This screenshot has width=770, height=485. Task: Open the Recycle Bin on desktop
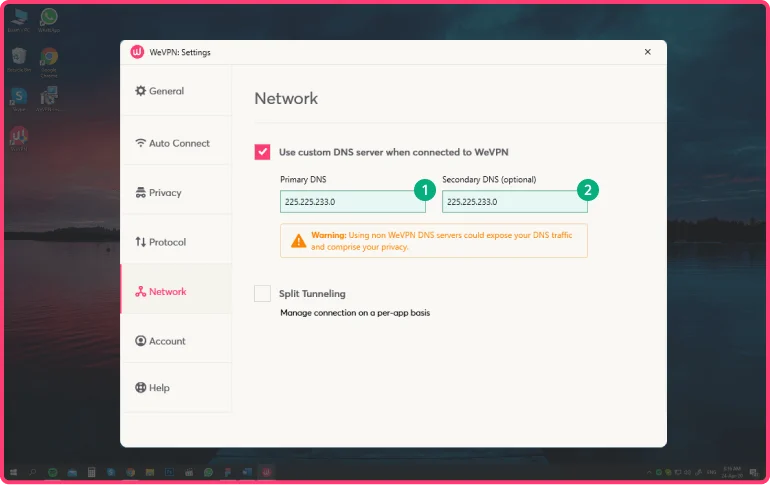pyautogui.click(x=18, y=58)
